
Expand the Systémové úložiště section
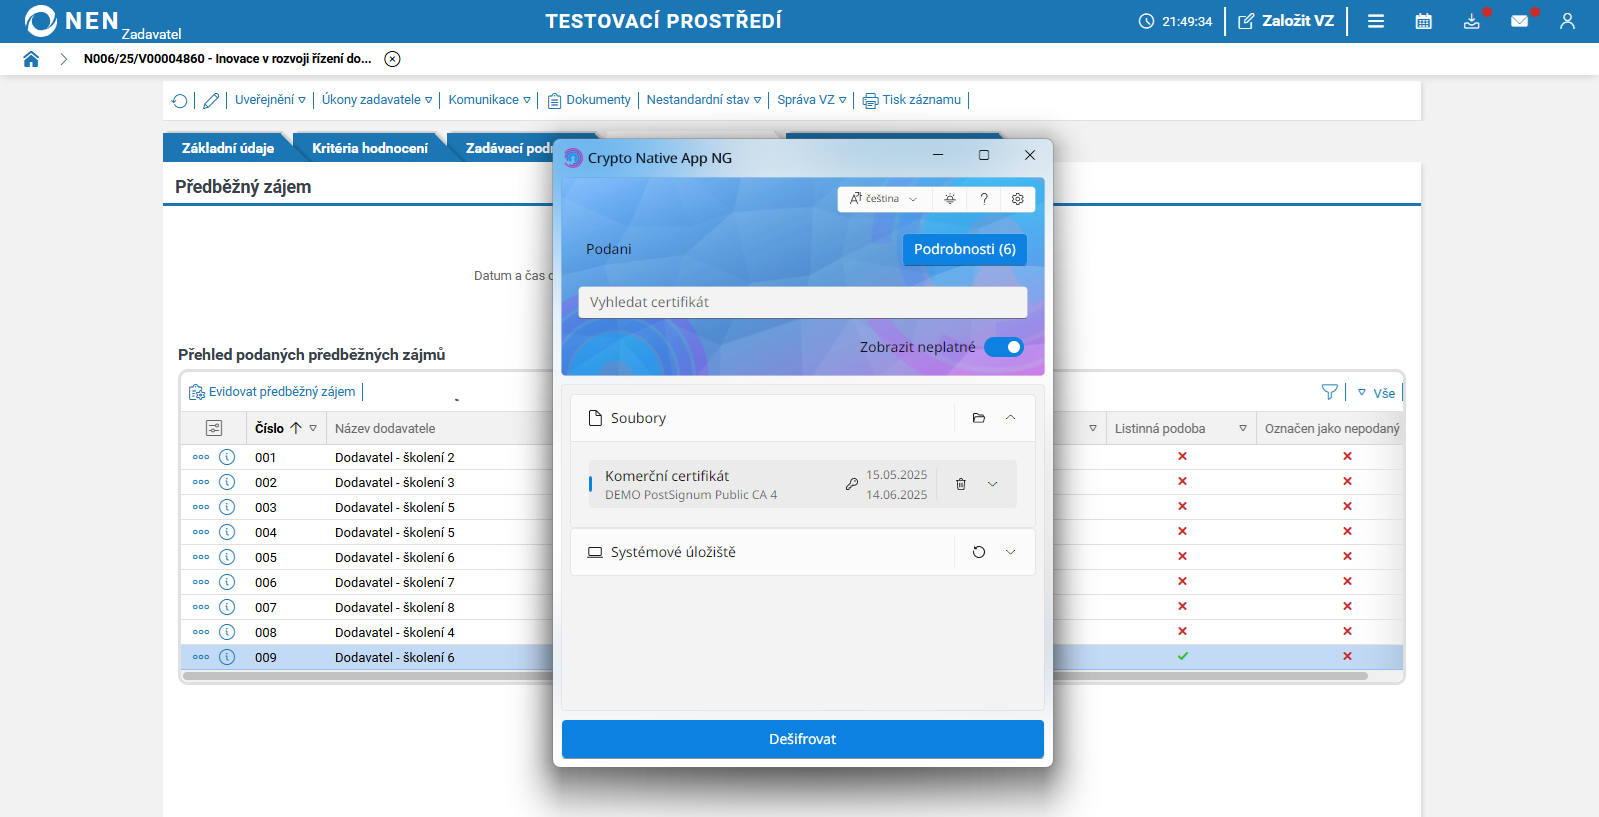[x=1011, y=552]
